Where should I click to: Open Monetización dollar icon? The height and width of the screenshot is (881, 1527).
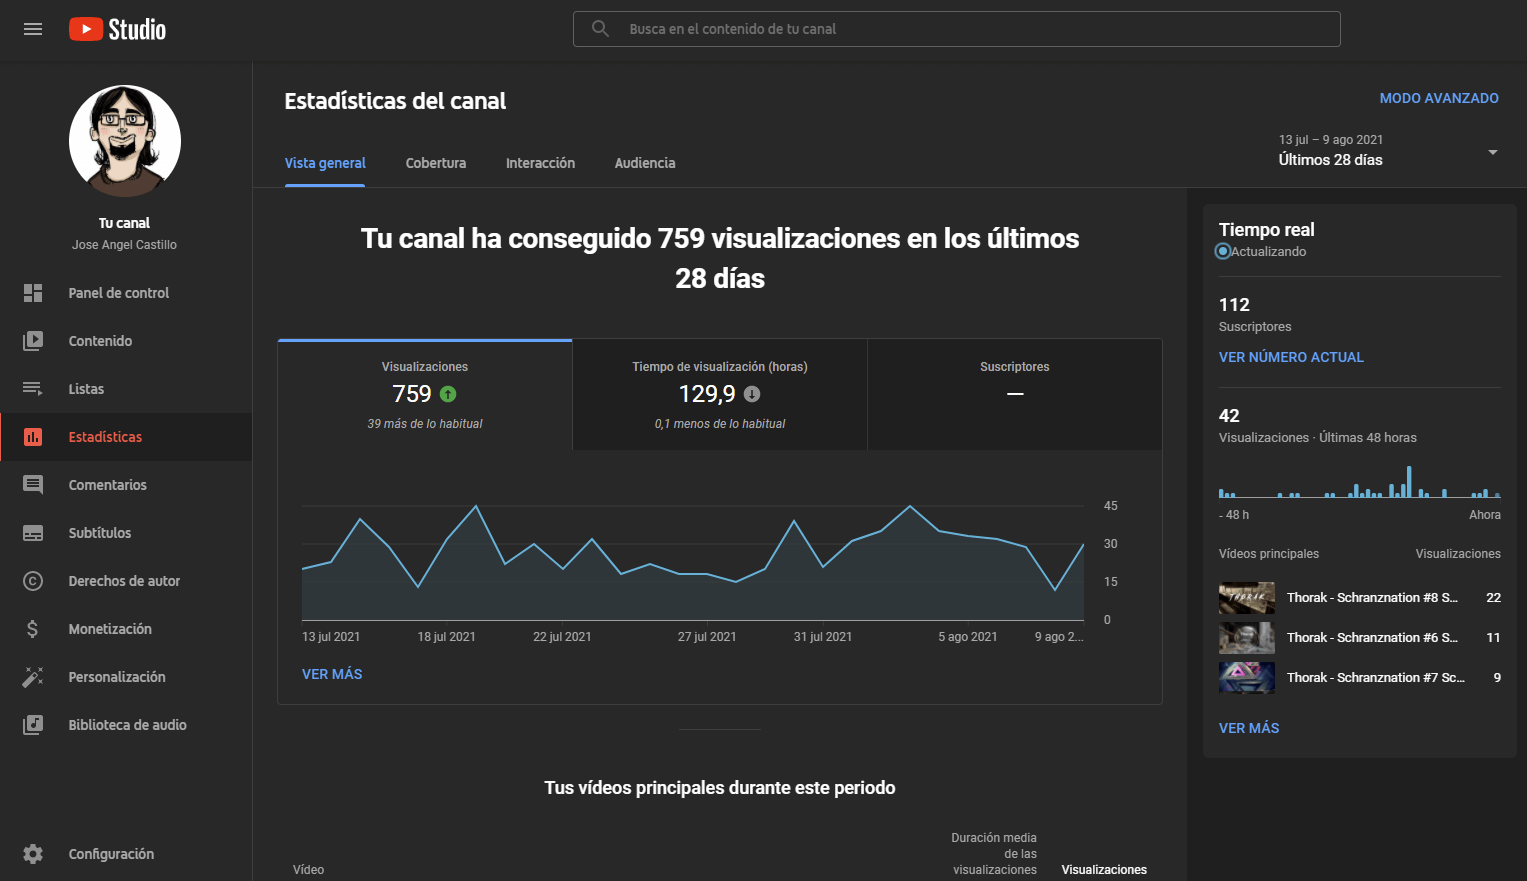(x=33, y=629)
